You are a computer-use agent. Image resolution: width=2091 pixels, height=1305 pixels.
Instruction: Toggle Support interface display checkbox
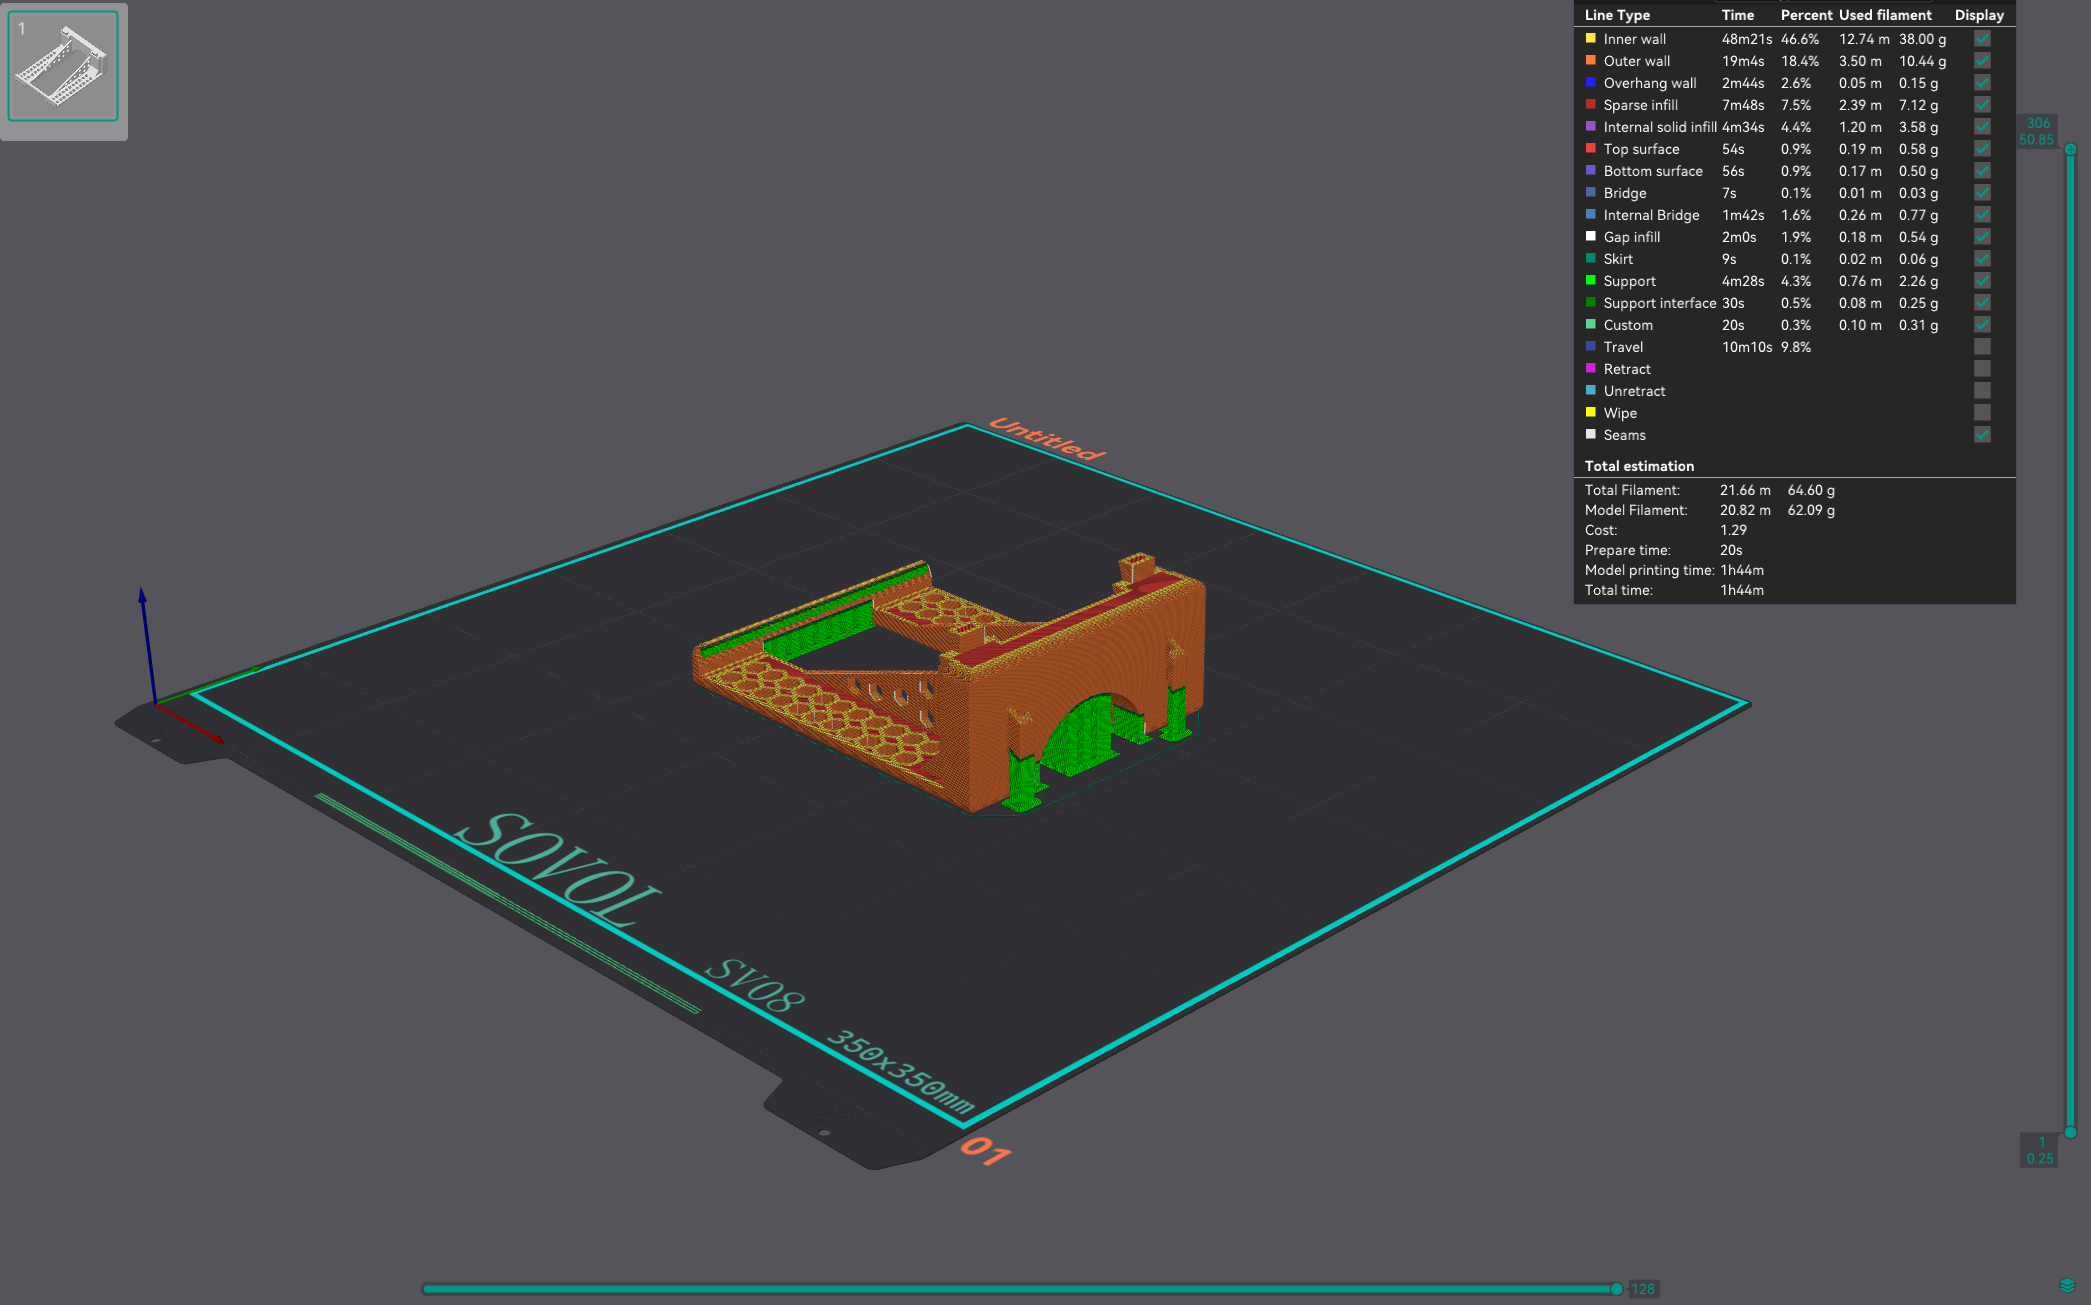point(1982,303)
